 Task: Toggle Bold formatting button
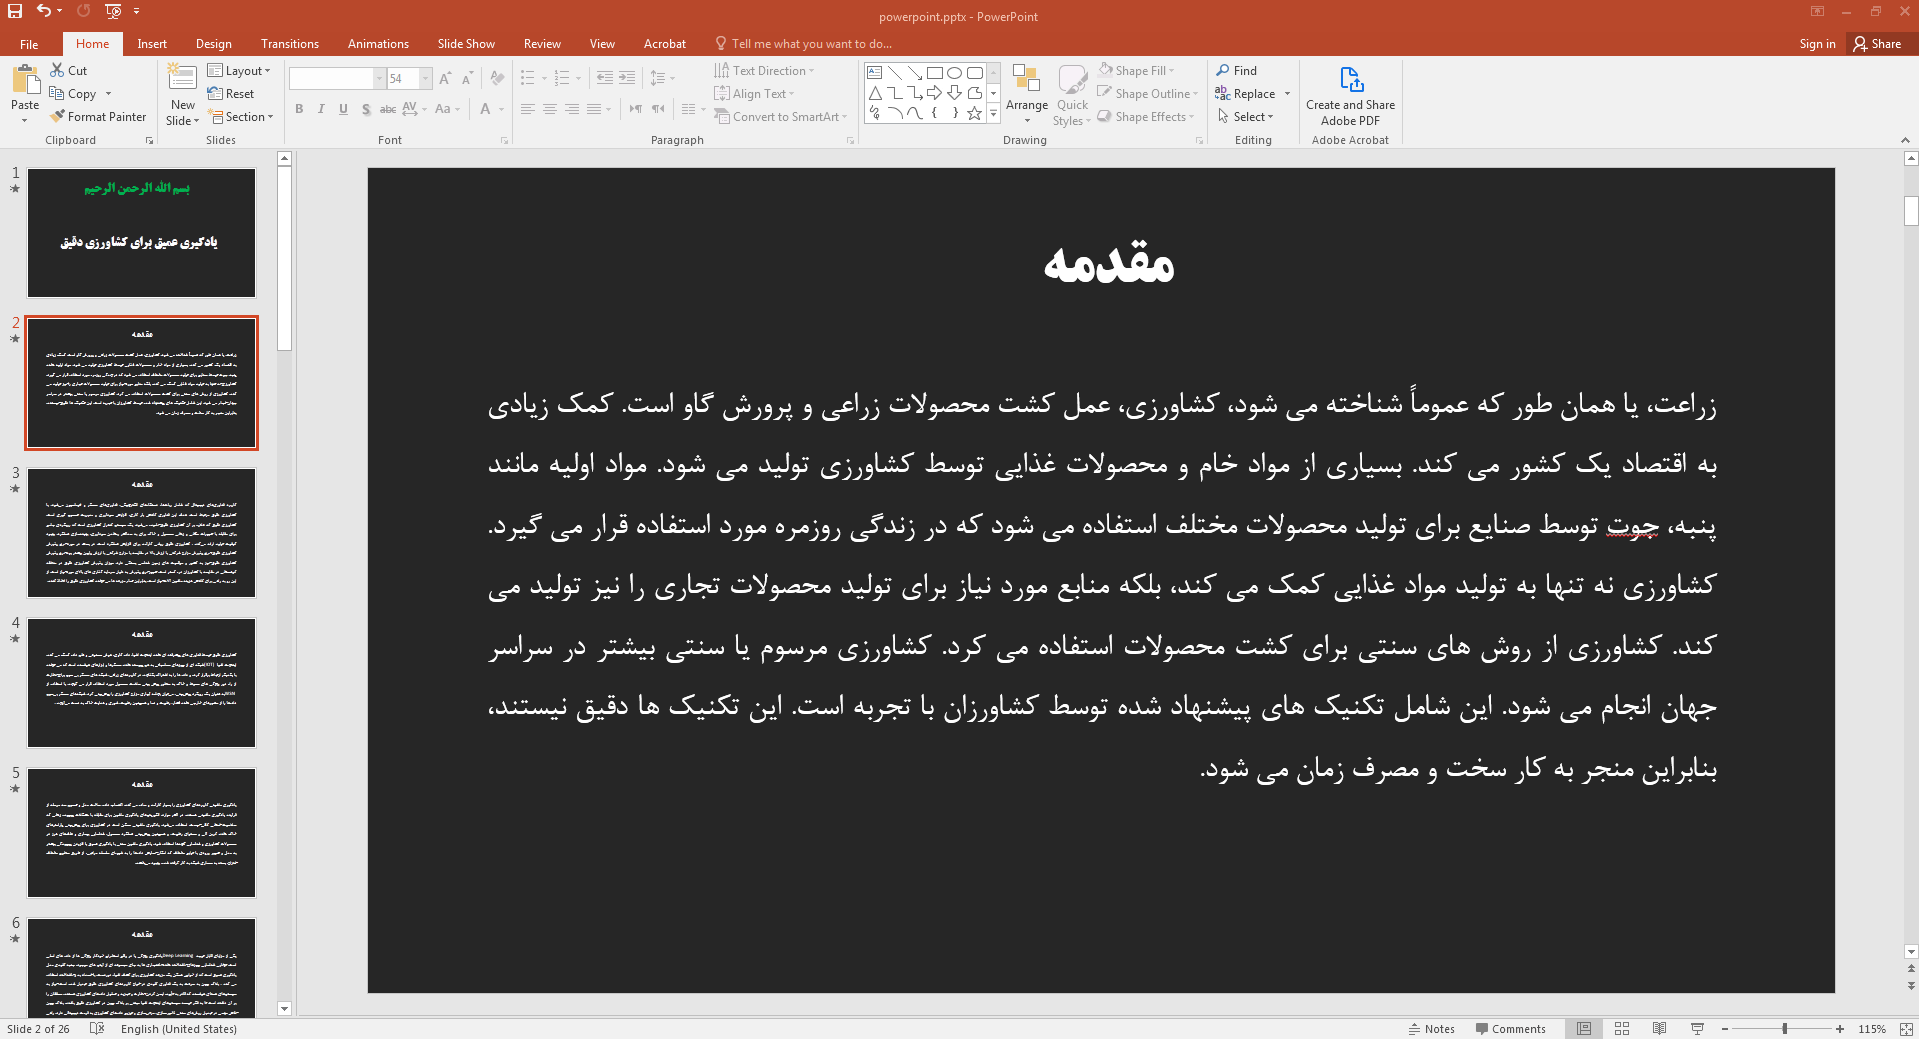click(x=299, y=109)
